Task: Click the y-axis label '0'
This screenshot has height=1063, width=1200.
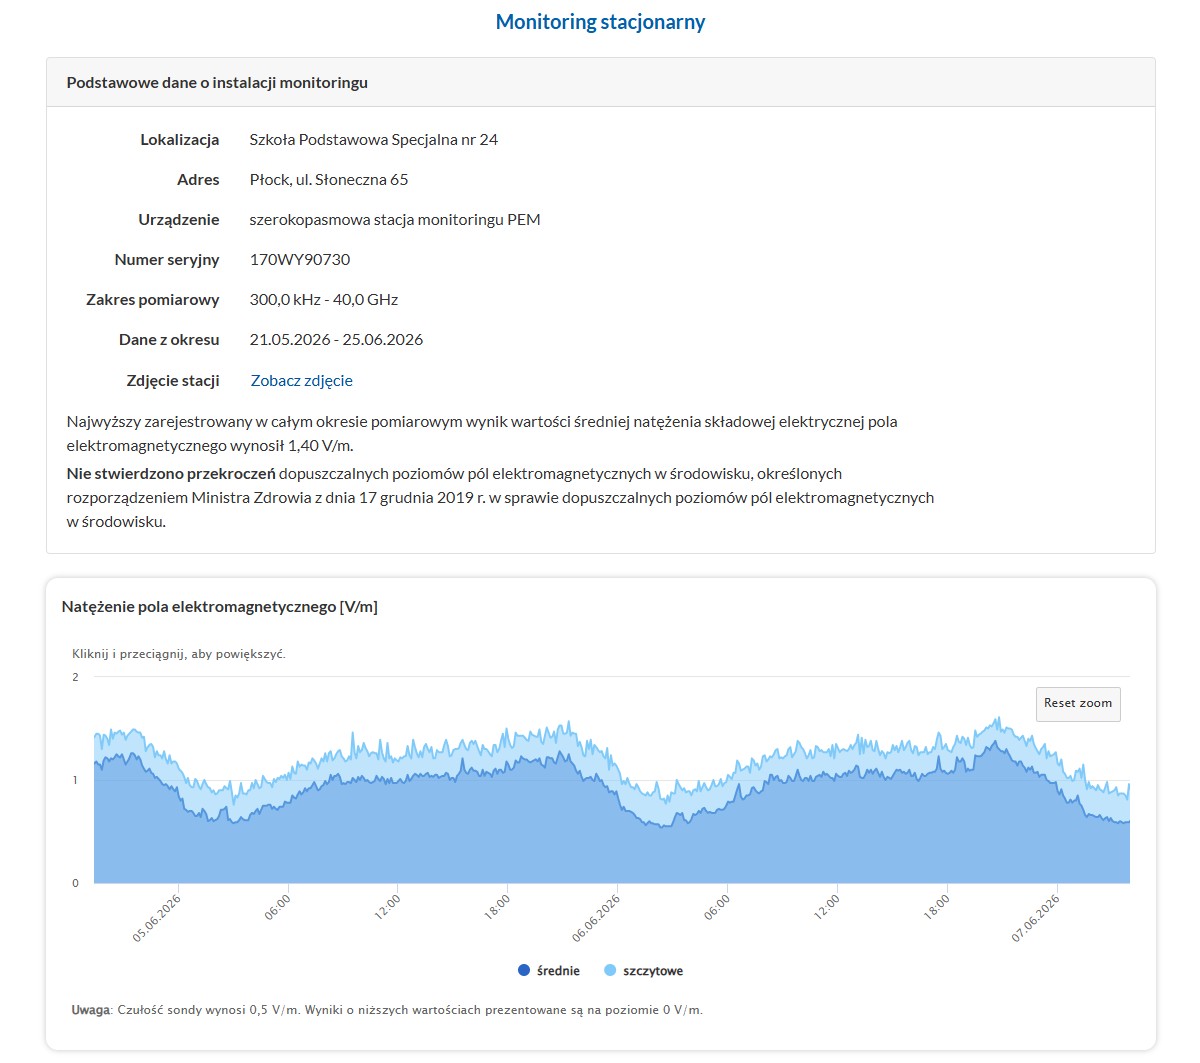Action: [75, 883]
